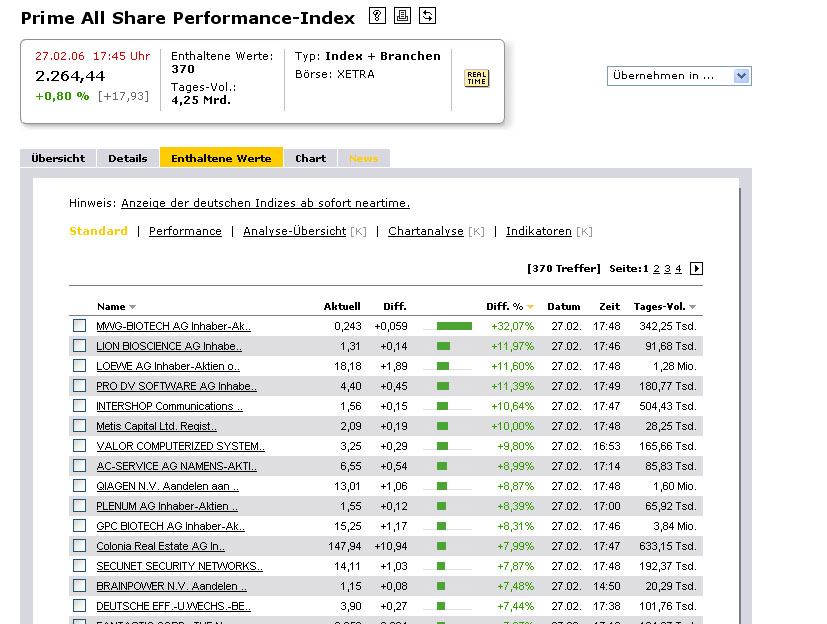Viewport: 827px width, 624px height.
Task: Open MWG-BIOTECH AG Inhaber-Ak.. link
Action: [x=174, y=326]
